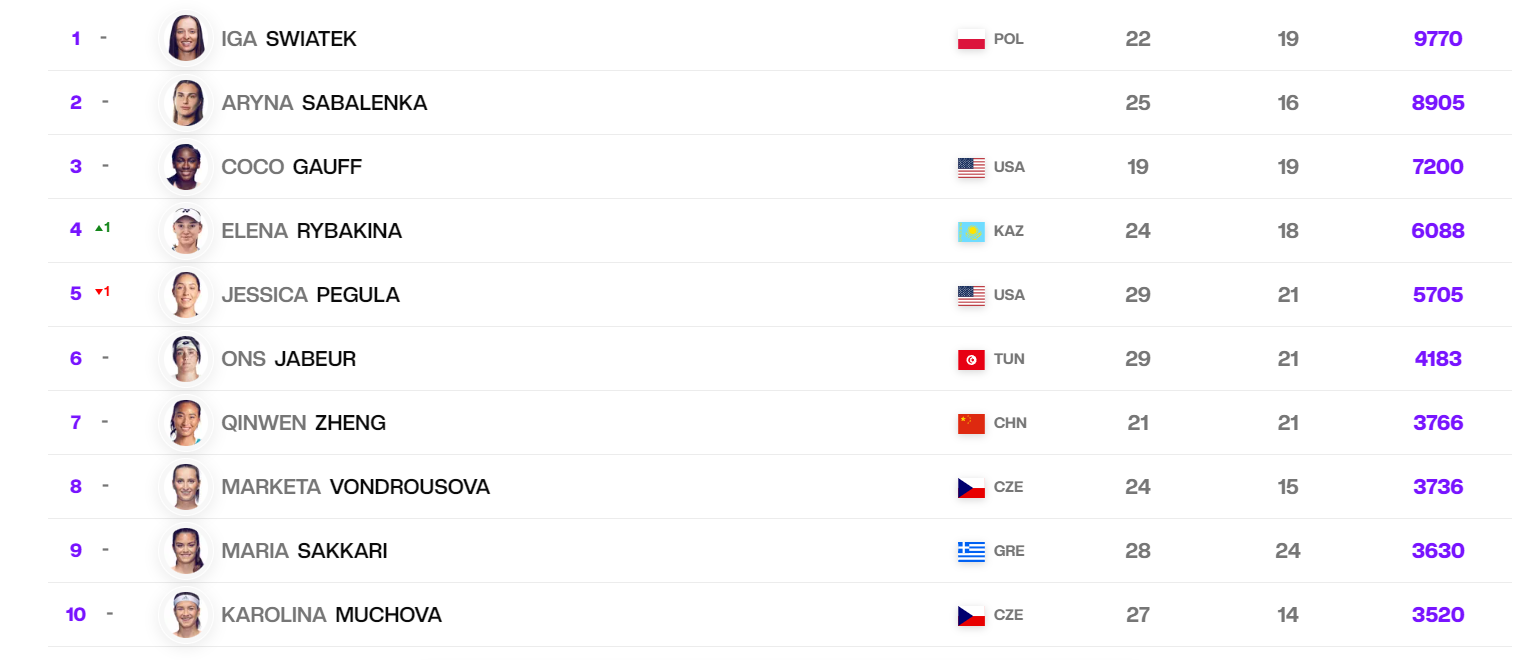Open Elena Rybakina's player page
The width and height of the screenshot is (1524, 660).
pyautogui.click(x=311, y=231)
